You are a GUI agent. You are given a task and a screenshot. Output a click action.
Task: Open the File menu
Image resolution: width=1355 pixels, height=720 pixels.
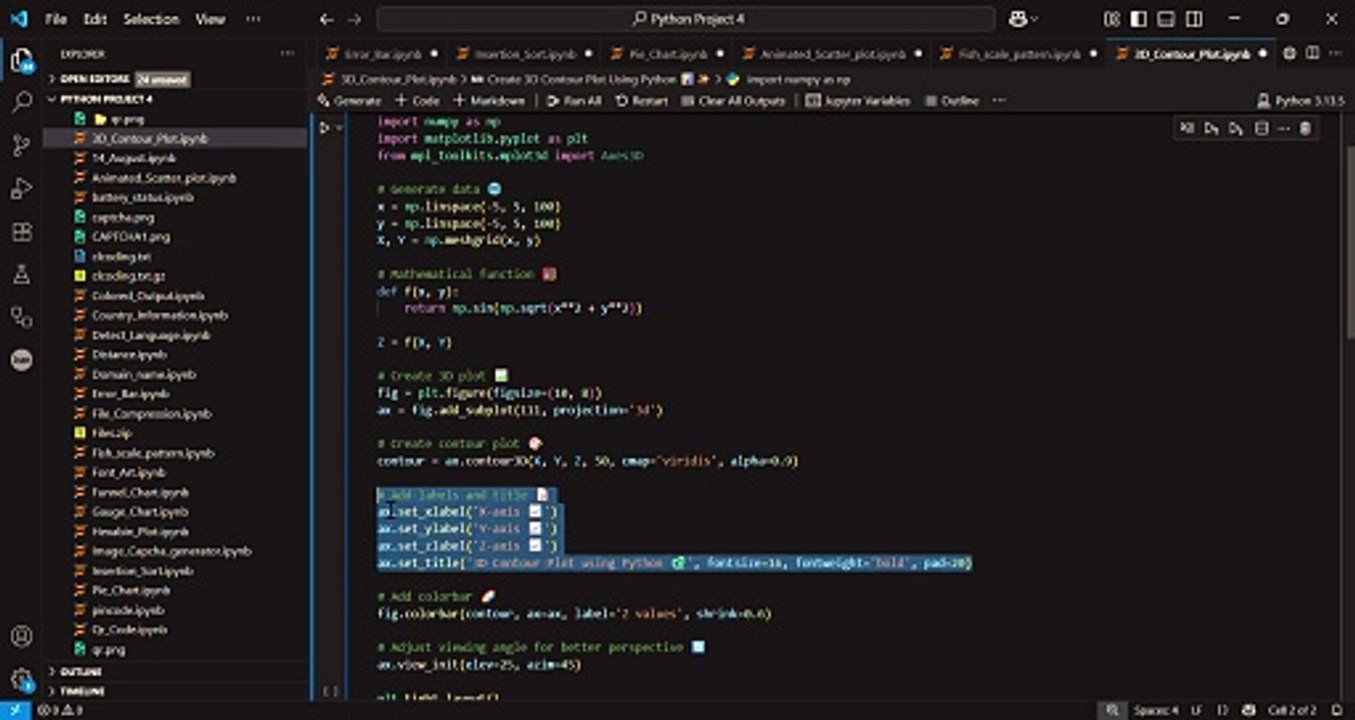pyautogui.click(x=56, y=19)
